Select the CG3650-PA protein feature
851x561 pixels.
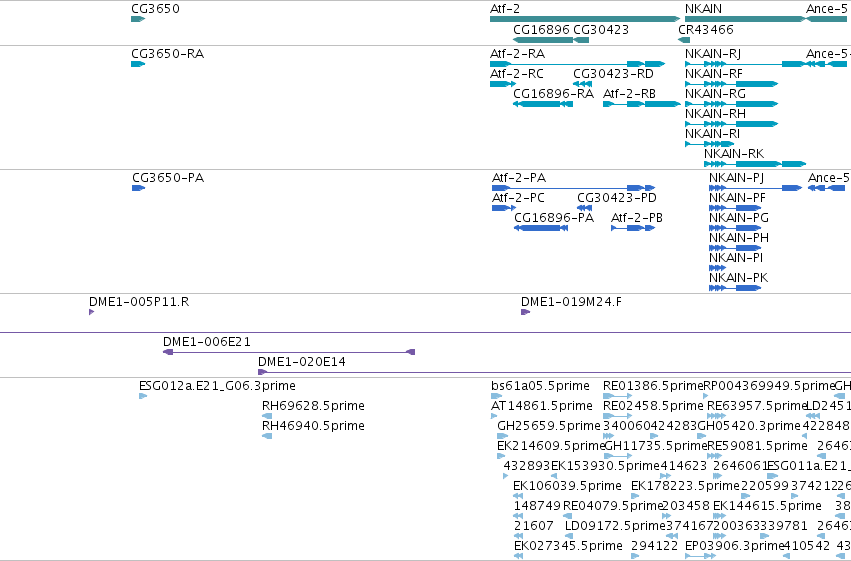click(x=138, y=188)
